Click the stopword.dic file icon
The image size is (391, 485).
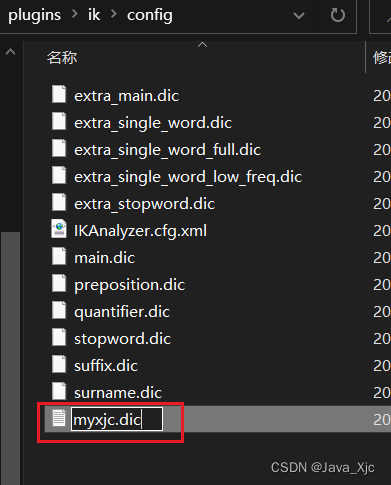tap(59, 337)
